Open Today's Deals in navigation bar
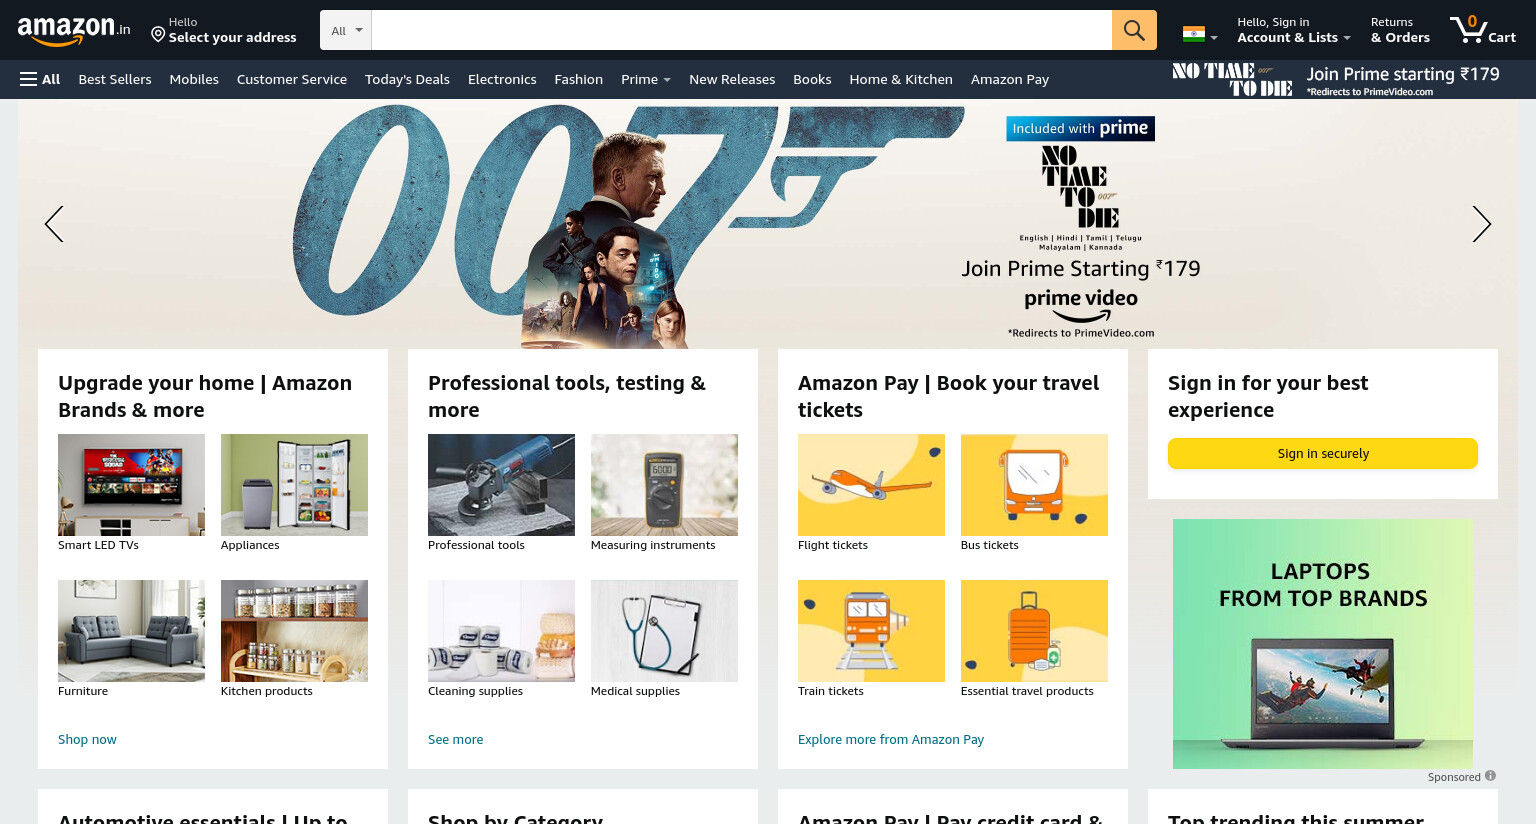This screenshot has width=1536, height=824. pos(407,79)
